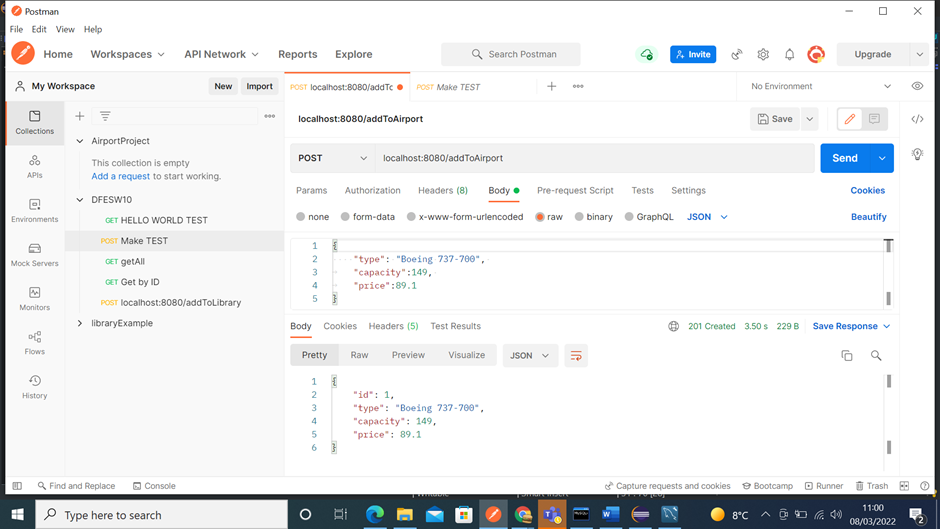Click the Postman logo home icon
The image size is (940, 529).
point(23,53)
